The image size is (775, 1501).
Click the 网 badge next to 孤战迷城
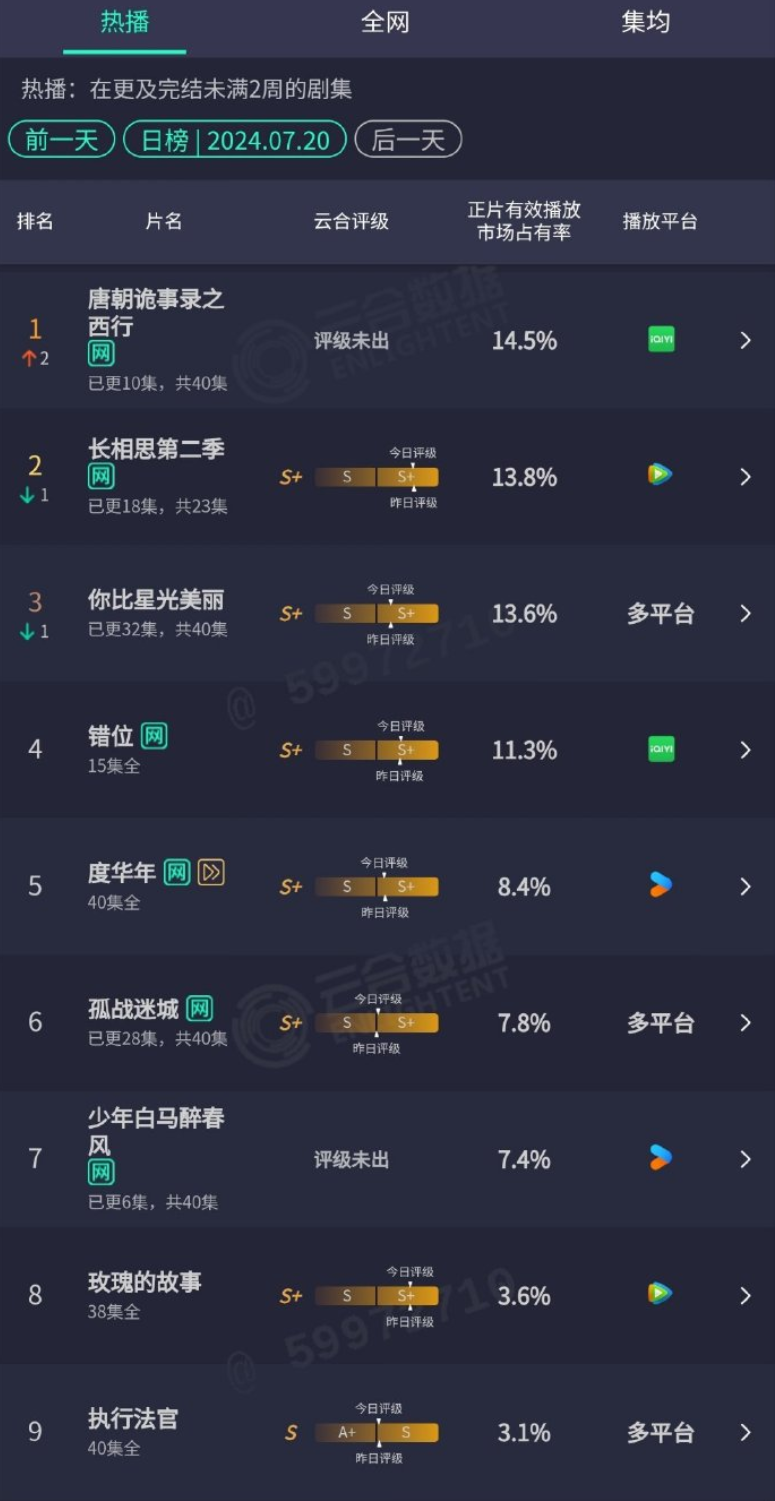[x=200, y=1009]
